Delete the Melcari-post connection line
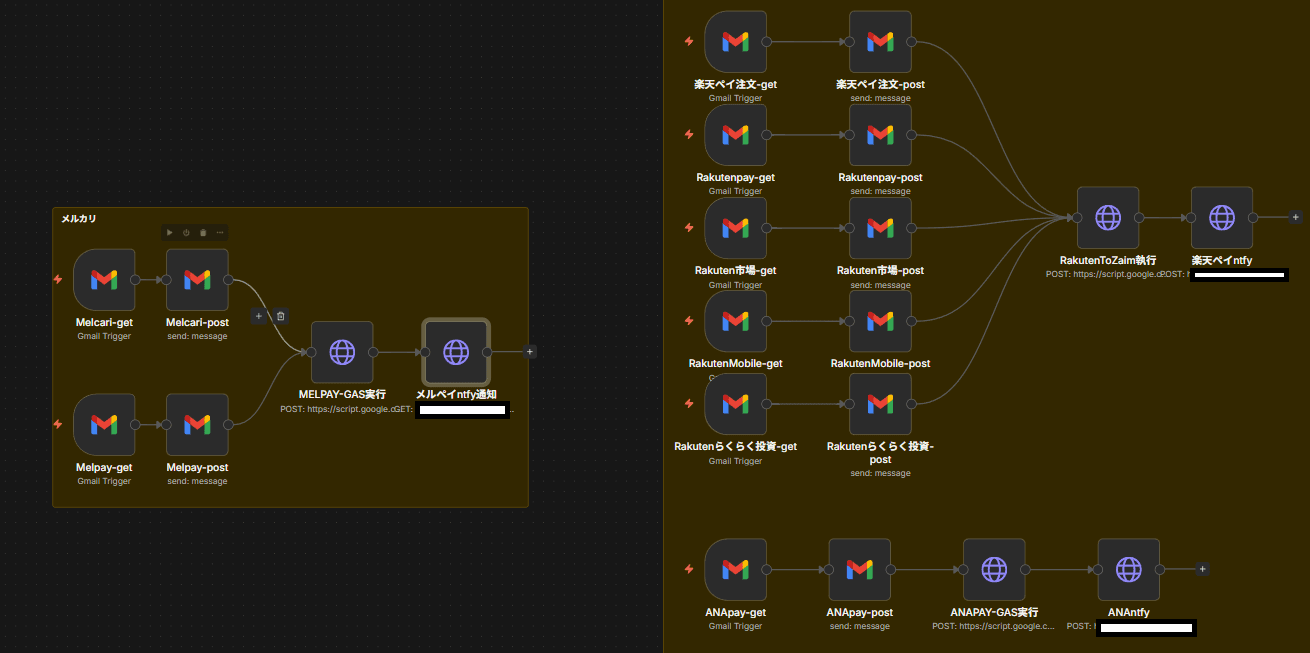1310x653 pixels. 281,316
